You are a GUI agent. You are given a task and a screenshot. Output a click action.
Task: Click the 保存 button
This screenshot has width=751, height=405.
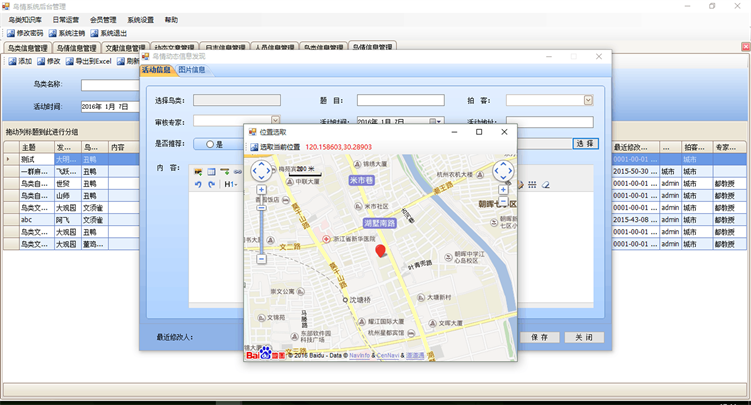(x=539, y=337)
